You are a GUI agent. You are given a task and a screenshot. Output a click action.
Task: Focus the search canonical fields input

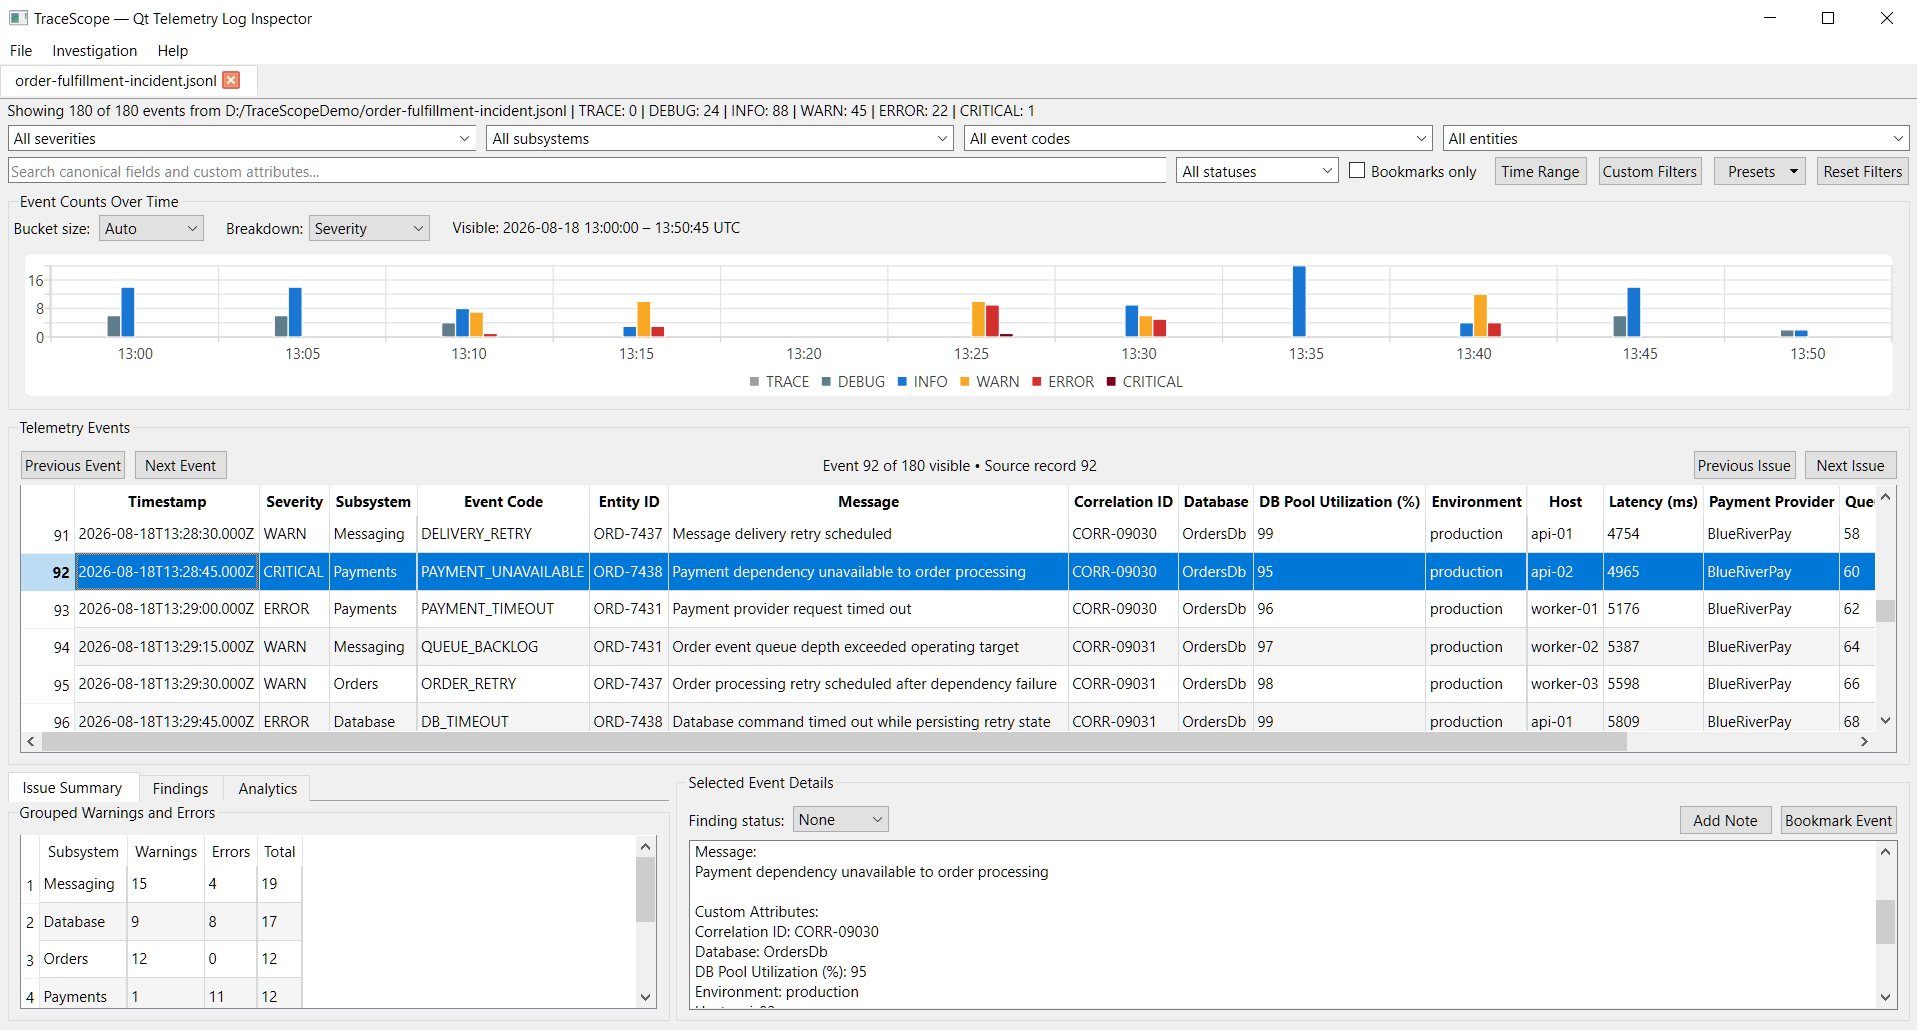[x=587, y=171]
